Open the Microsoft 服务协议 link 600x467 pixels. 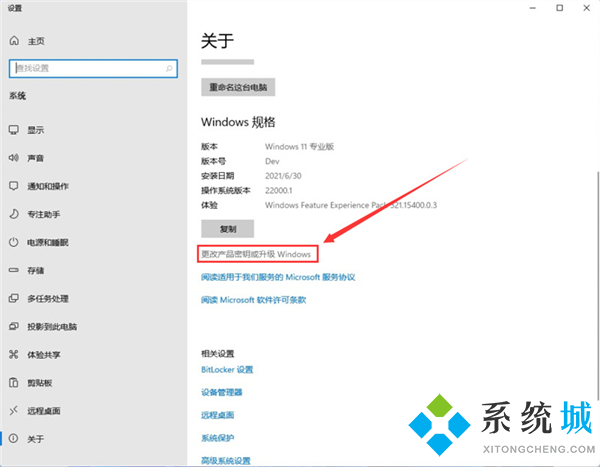278,277
